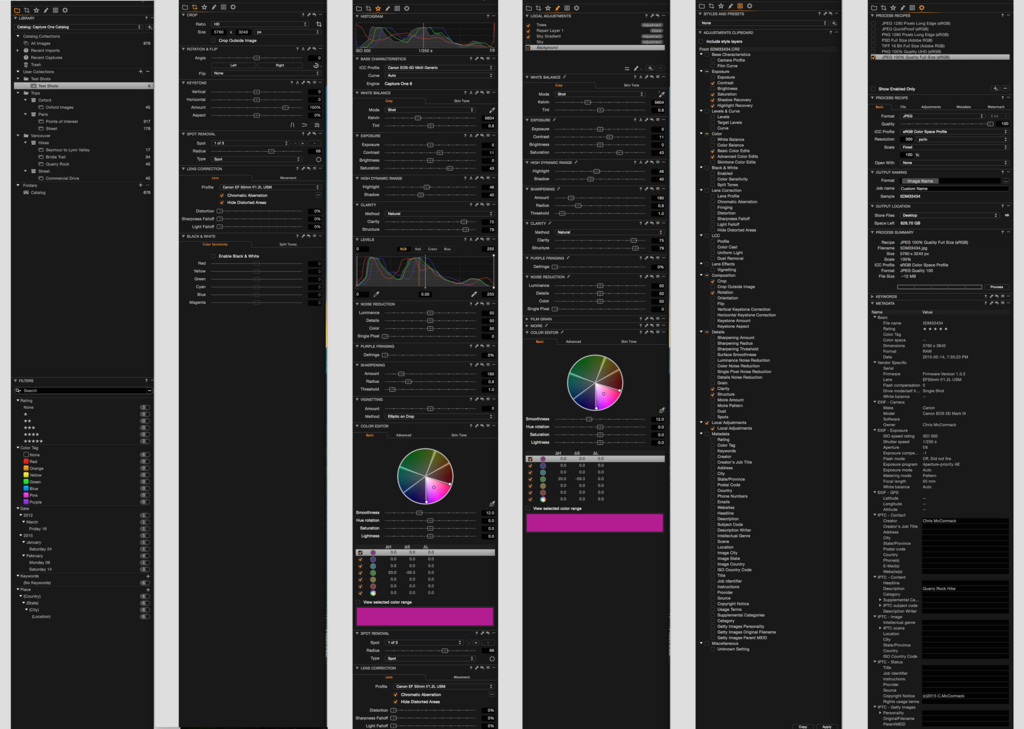The image size is (1024, 729).
Task: Activate crop tool icon beside Ratio dropdown
Action: coord(318,24)
